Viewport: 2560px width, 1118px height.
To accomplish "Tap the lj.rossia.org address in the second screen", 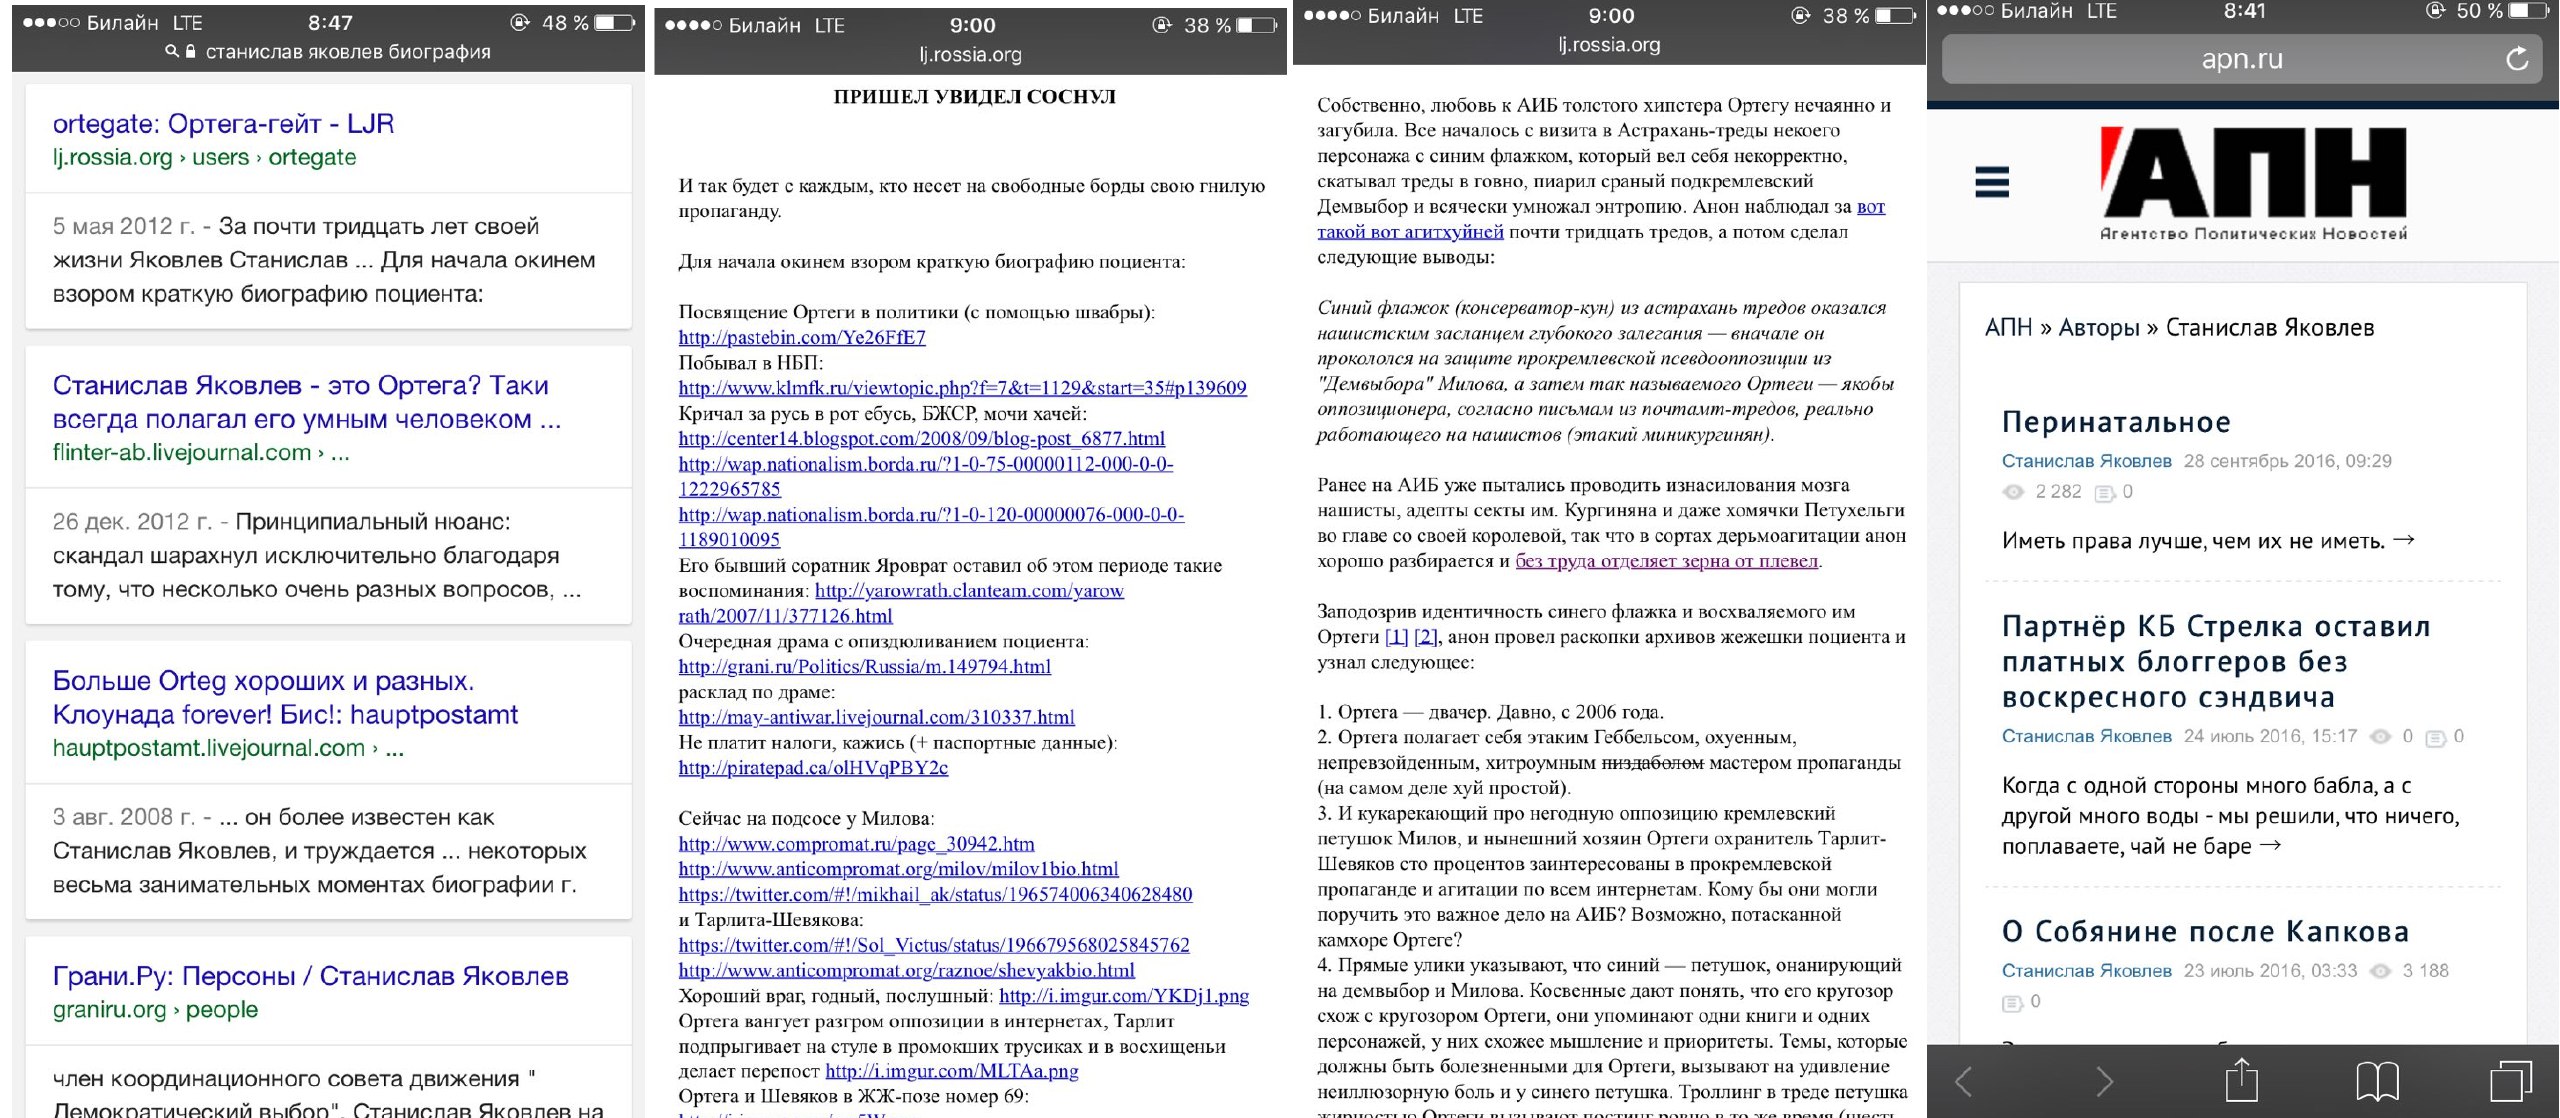I will [x=970, y=55].
